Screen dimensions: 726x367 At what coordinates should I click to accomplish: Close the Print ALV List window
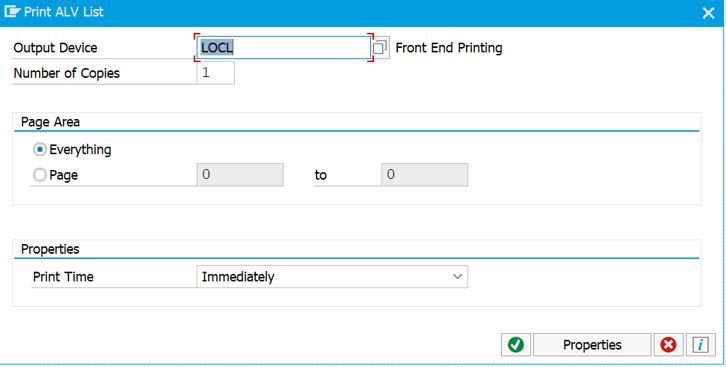click(708, 13)
